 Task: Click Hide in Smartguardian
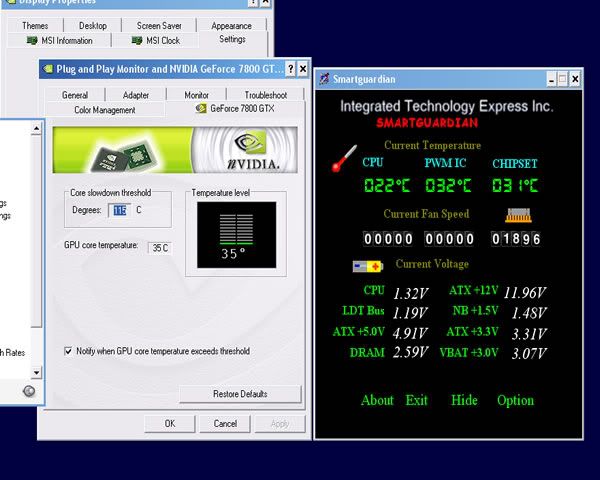[464, 400]
